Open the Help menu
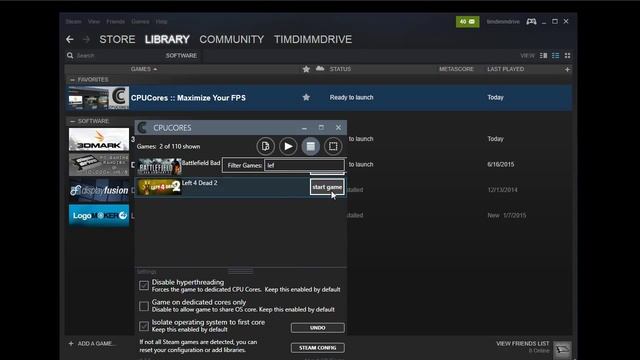 161,21
